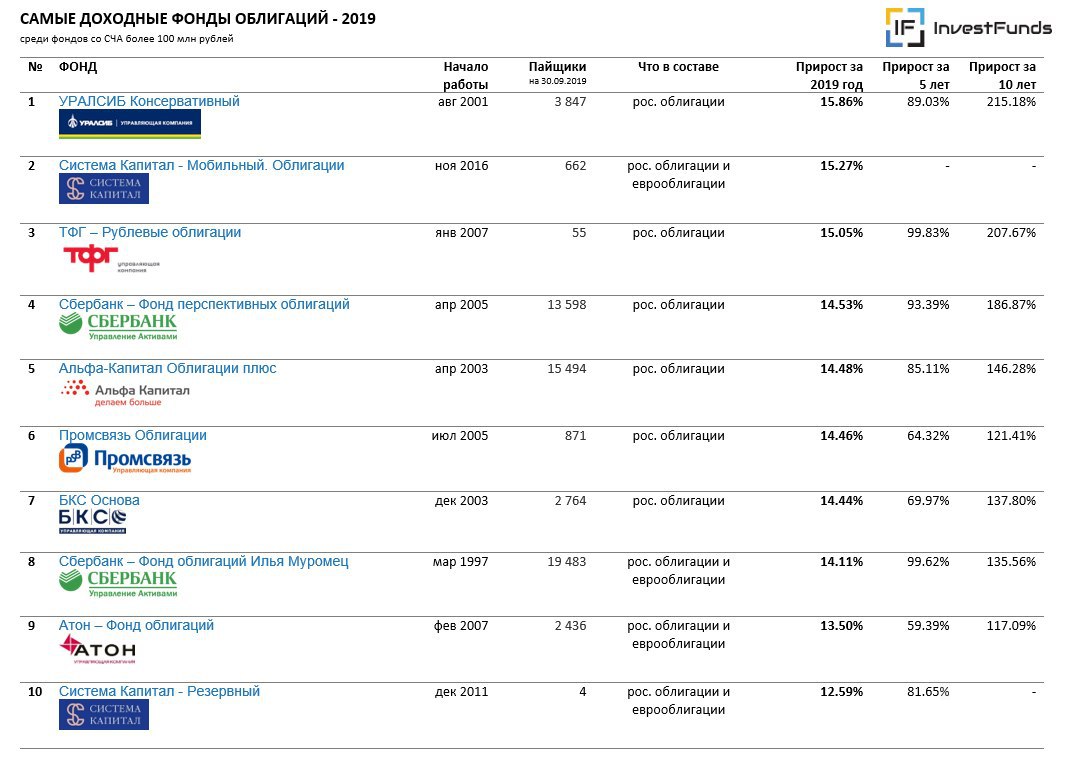1078x766 pixels.
Task: Click the УРАЛСИБ management company logo
Action: click(130, 124)
